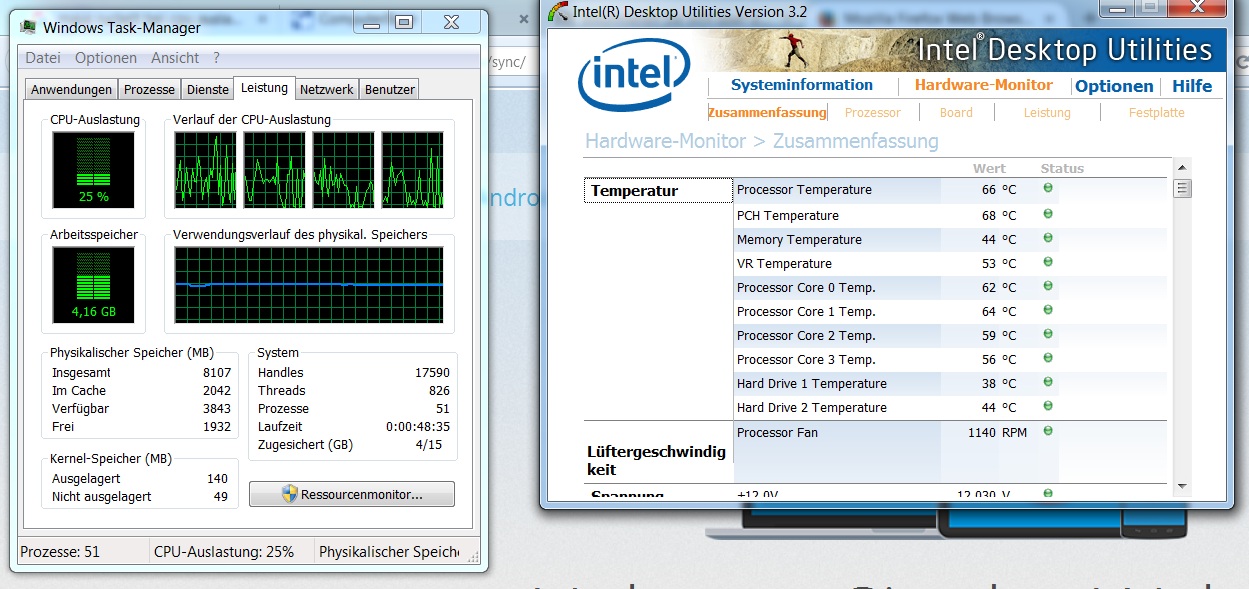Open the Hilfe section
Screen dimensions: 1249x589
pos(1192,86)
